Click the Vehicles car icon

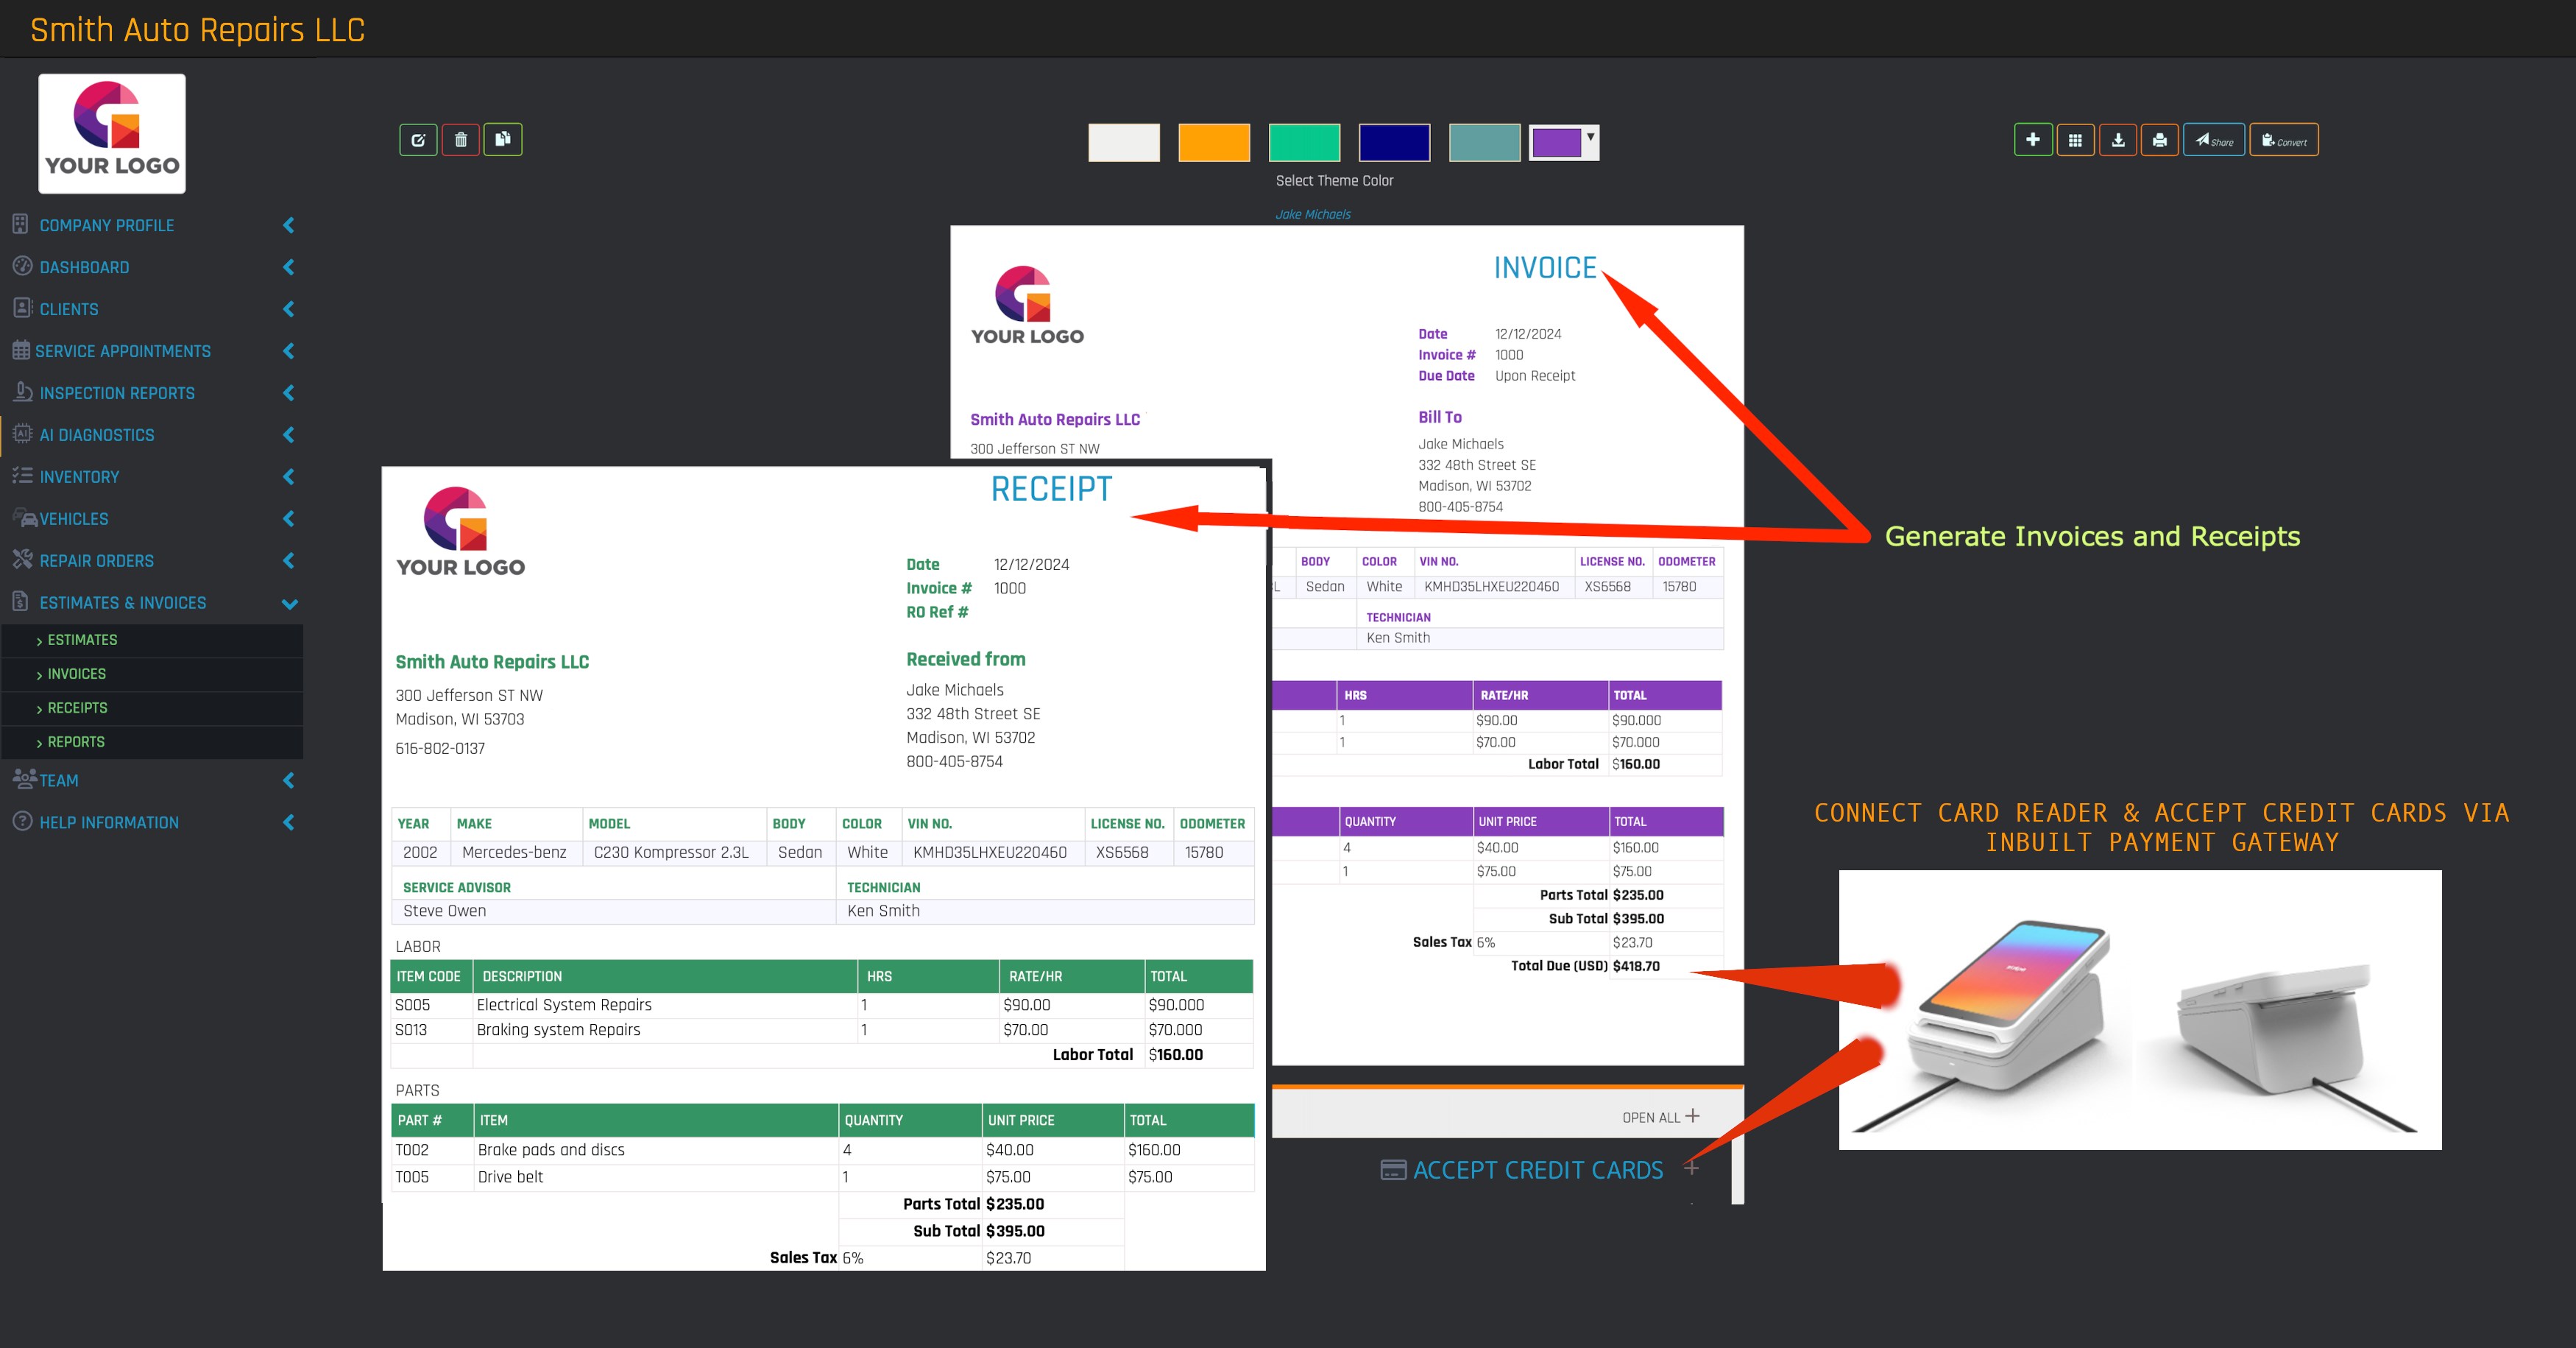25,518
